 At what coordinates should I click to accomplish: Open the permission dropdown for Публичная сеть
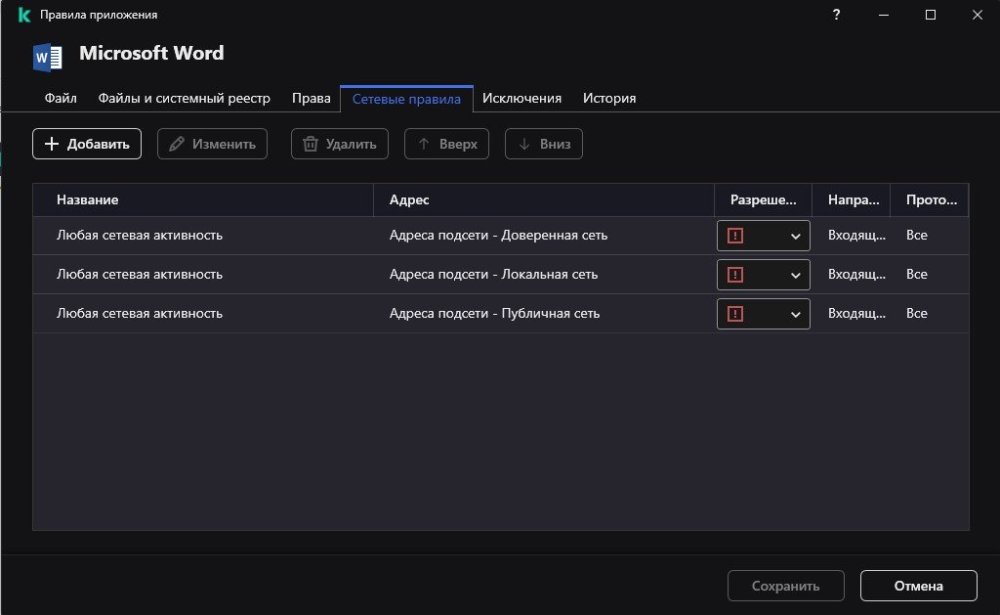[795, 313]
